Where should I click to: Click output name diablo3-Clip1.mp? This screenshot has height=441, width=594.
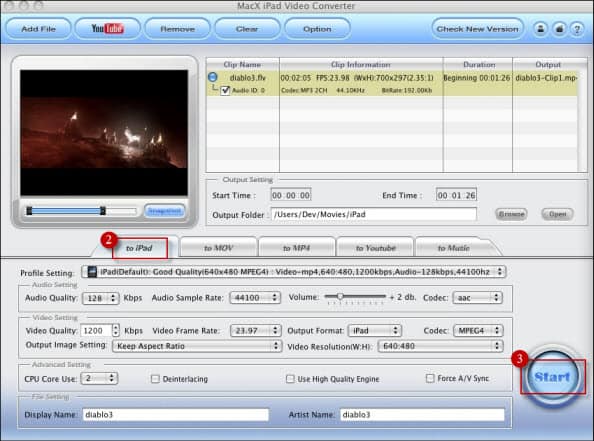546,78
